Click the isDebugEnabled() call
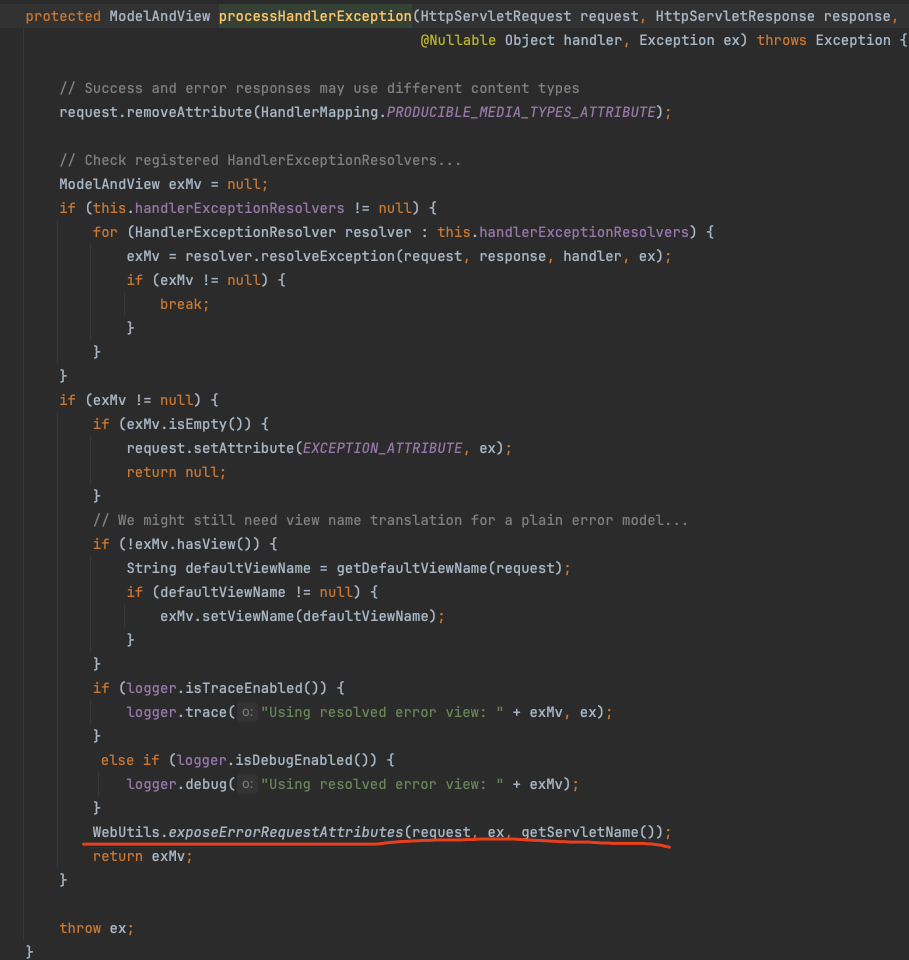The height and width of the screenshot is (960, 909). 306,760
